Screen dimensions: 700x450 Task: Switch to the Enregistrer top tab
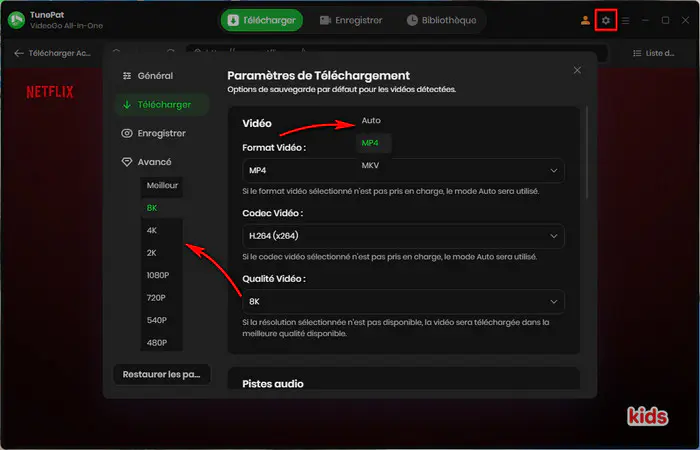pyautogui.click(x=351, y=21)
